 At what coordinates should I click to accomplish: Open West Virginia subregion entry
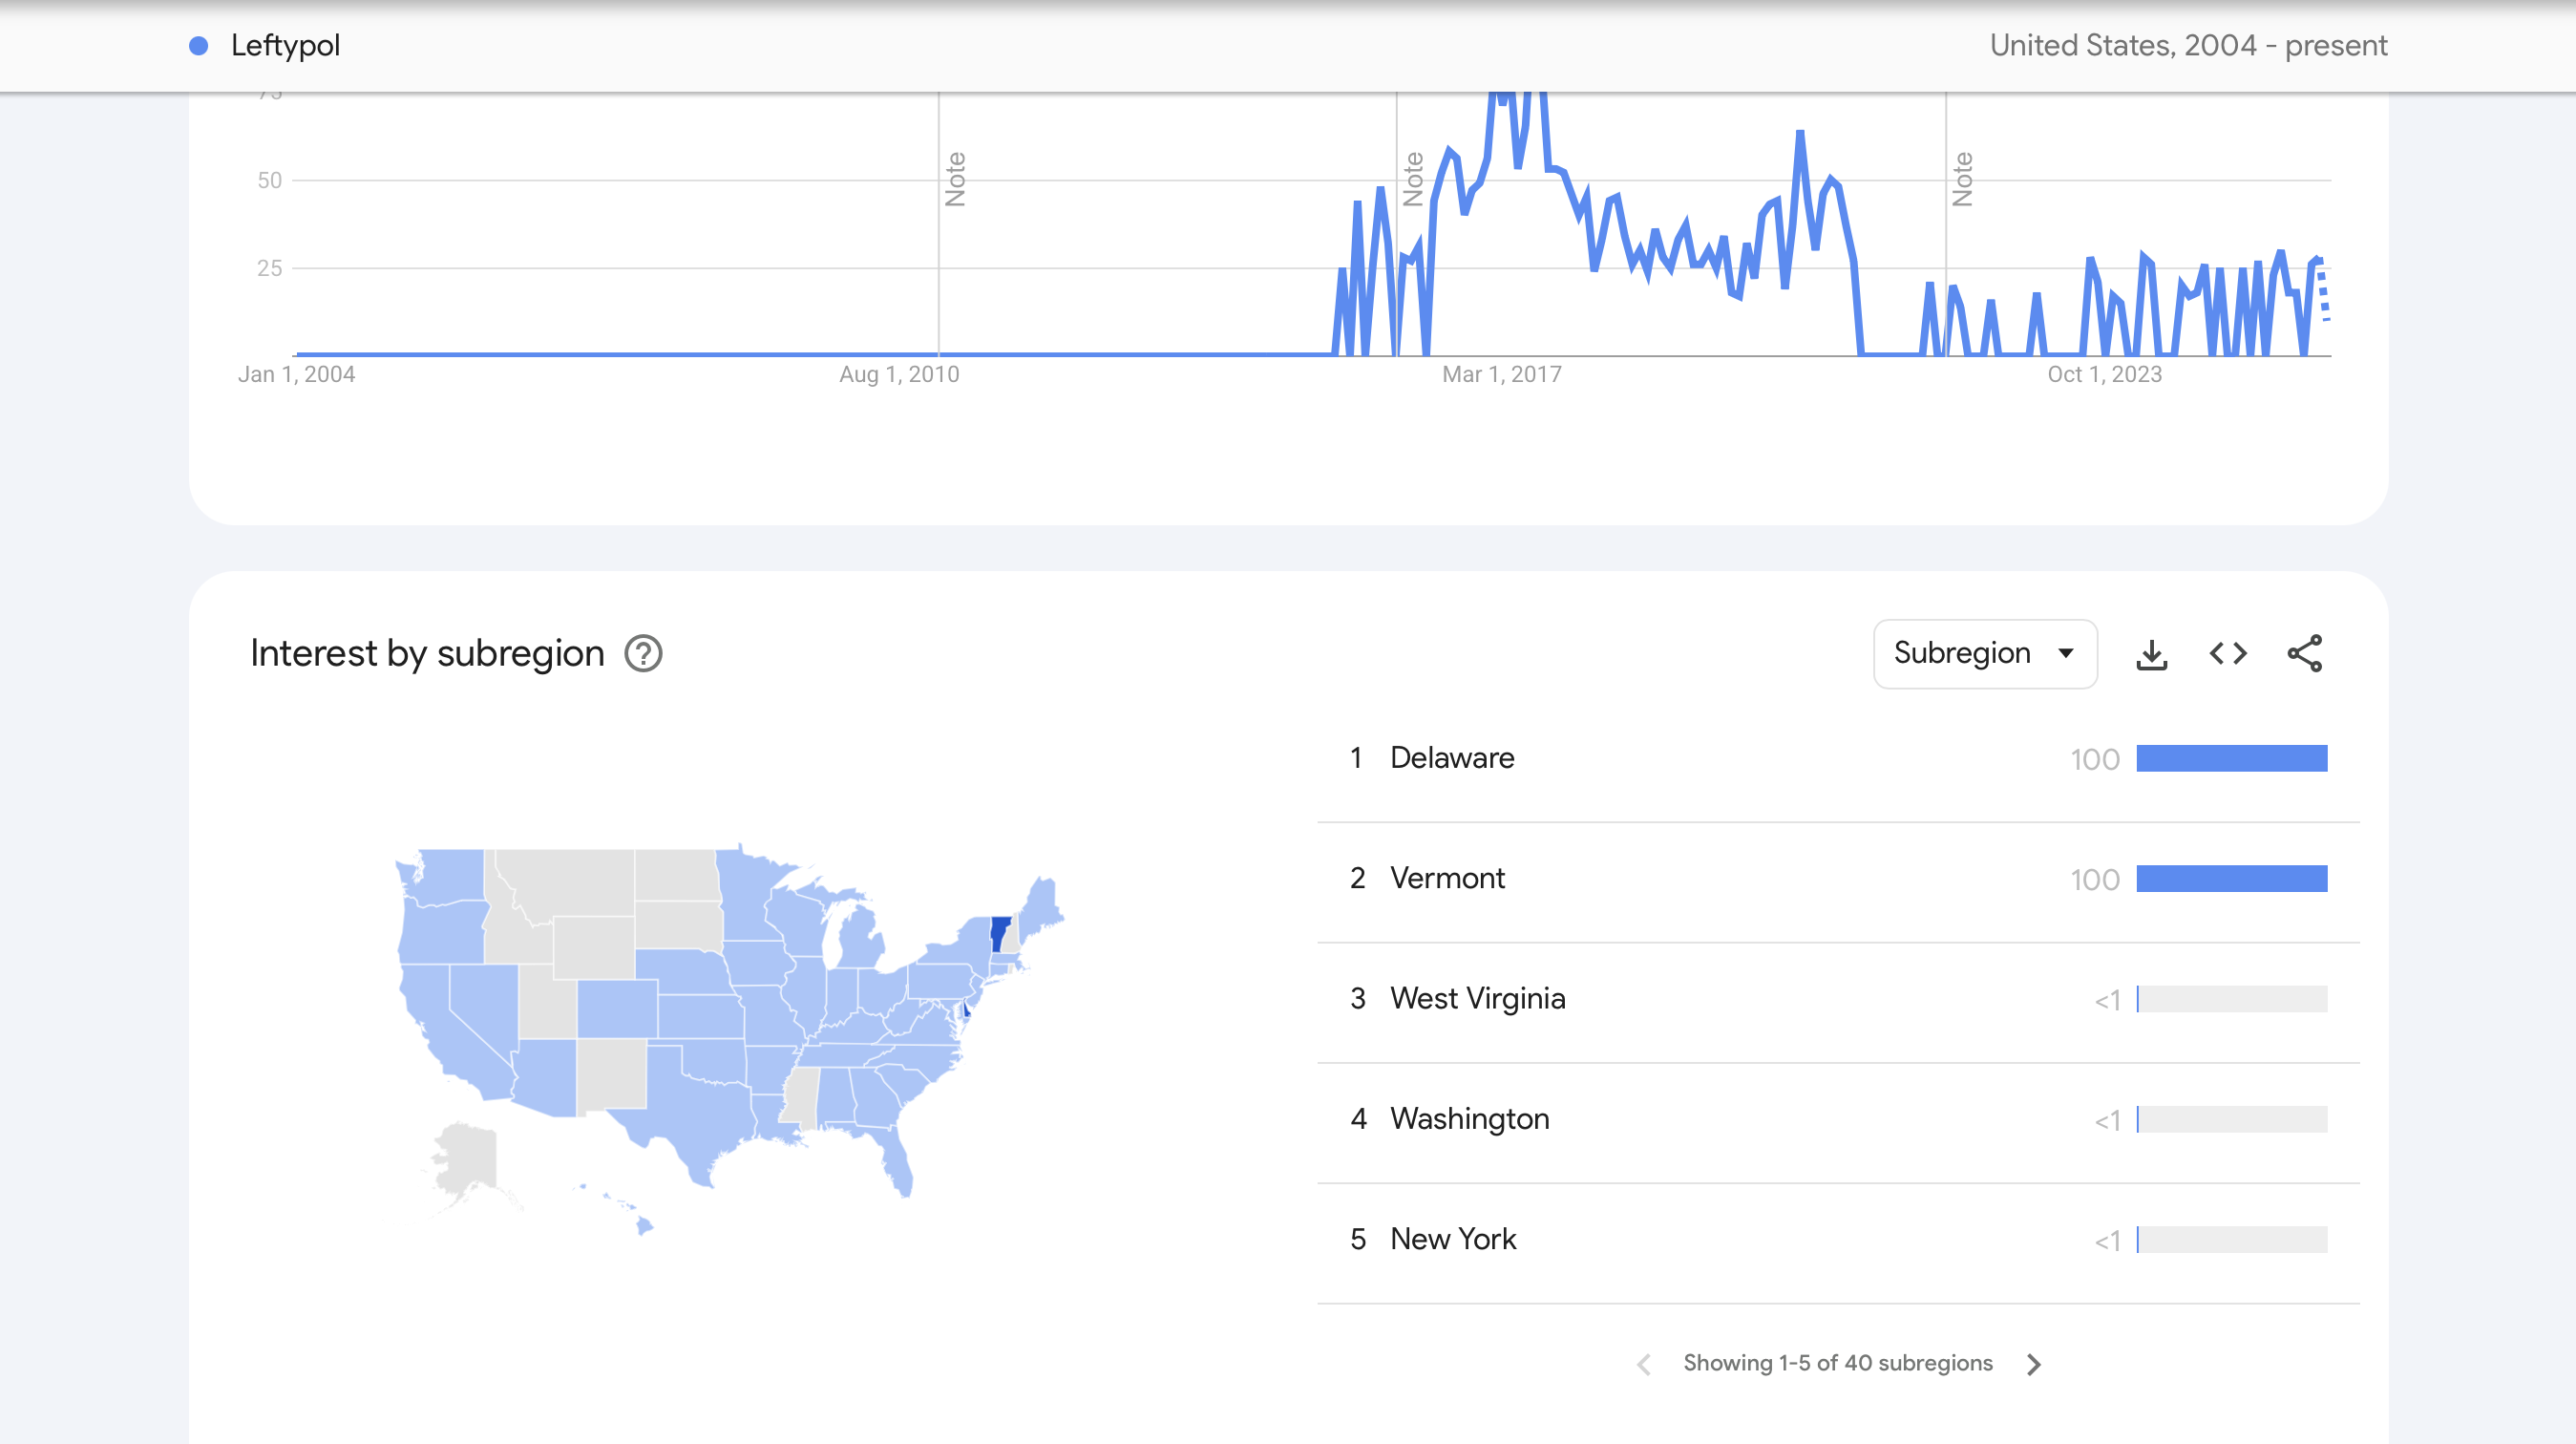1477,998
